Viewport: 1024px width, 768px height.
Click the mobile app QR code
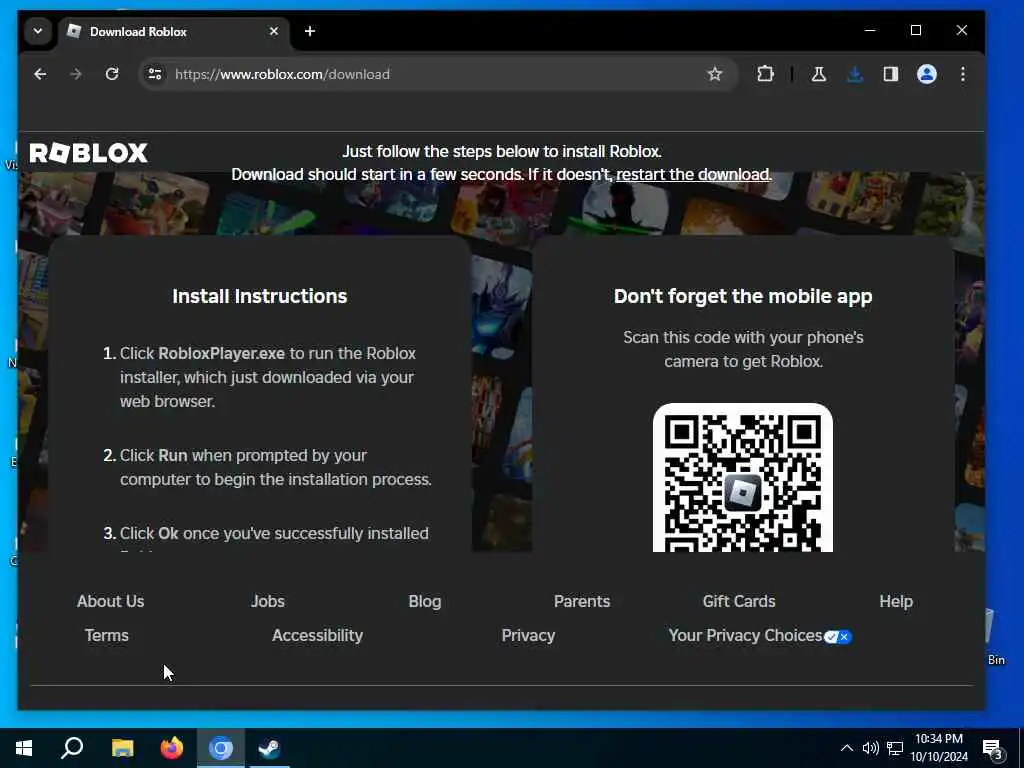point(743,479)
